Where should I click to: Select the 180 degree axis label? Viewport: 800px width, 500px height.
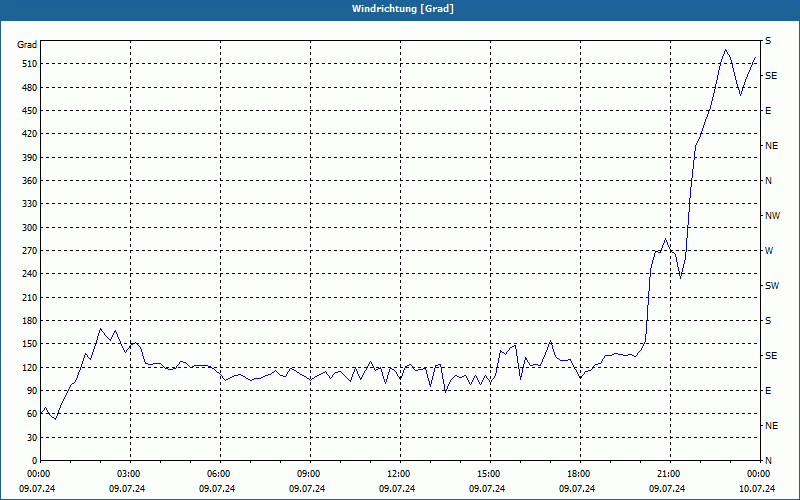click(x=30, y=321)
